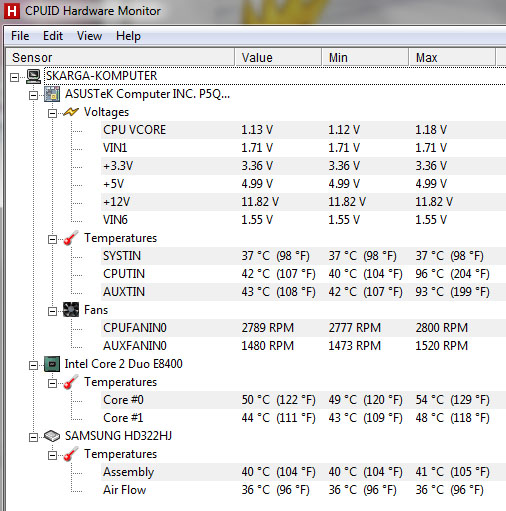506x511 pixels.
Task: Select the Voltages label
Action: [x=106, y=112]
